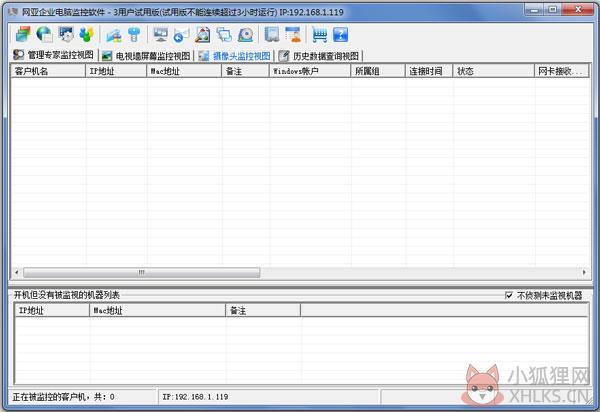Click the 所属组 column header
The image size is (600, 412).
pos(378,71)
